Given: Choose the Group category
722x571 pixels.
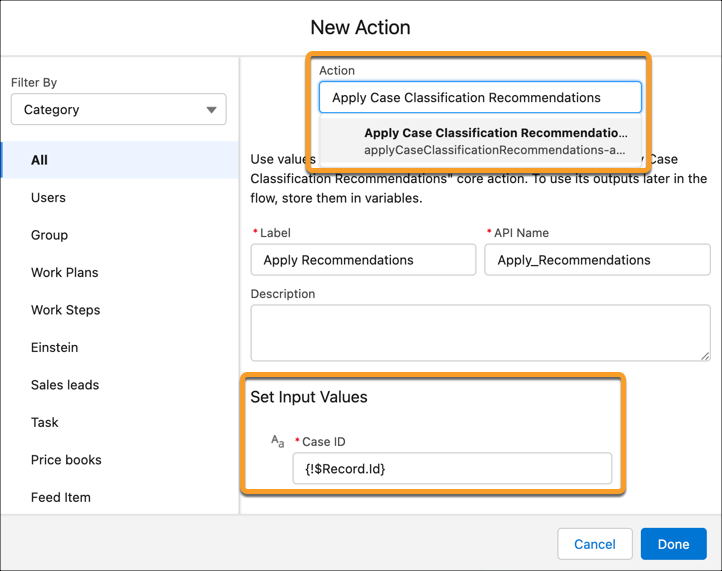Looking at the screenshot, I should click(49, 235).
